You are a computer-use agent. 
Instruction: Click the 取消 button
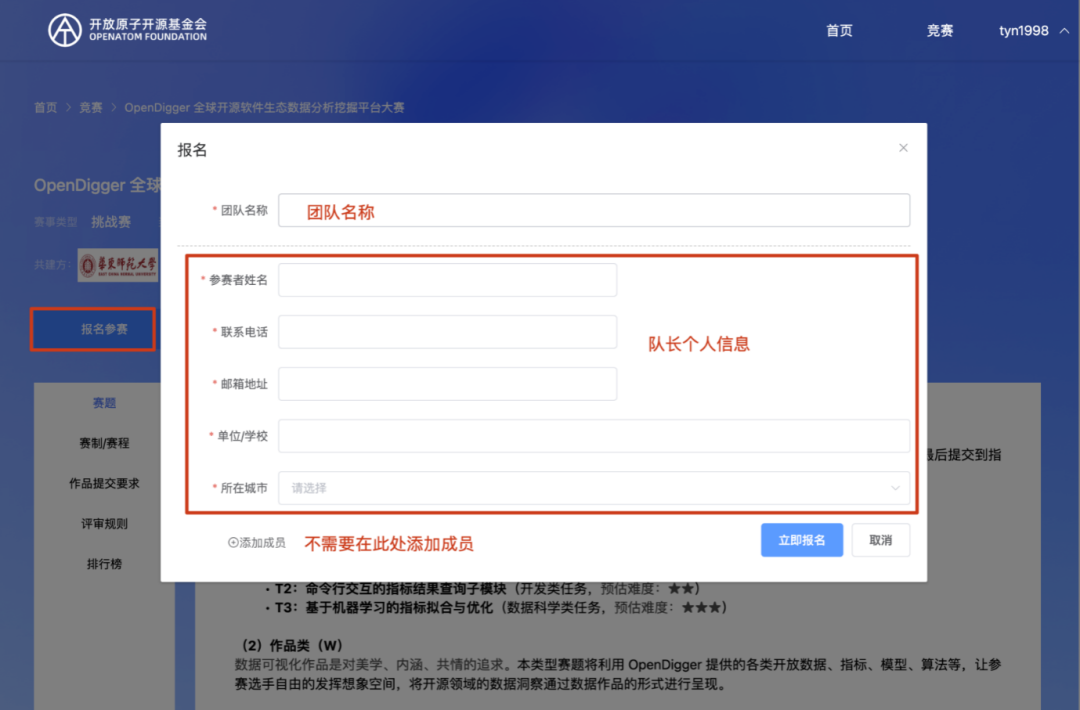[880, 540]
